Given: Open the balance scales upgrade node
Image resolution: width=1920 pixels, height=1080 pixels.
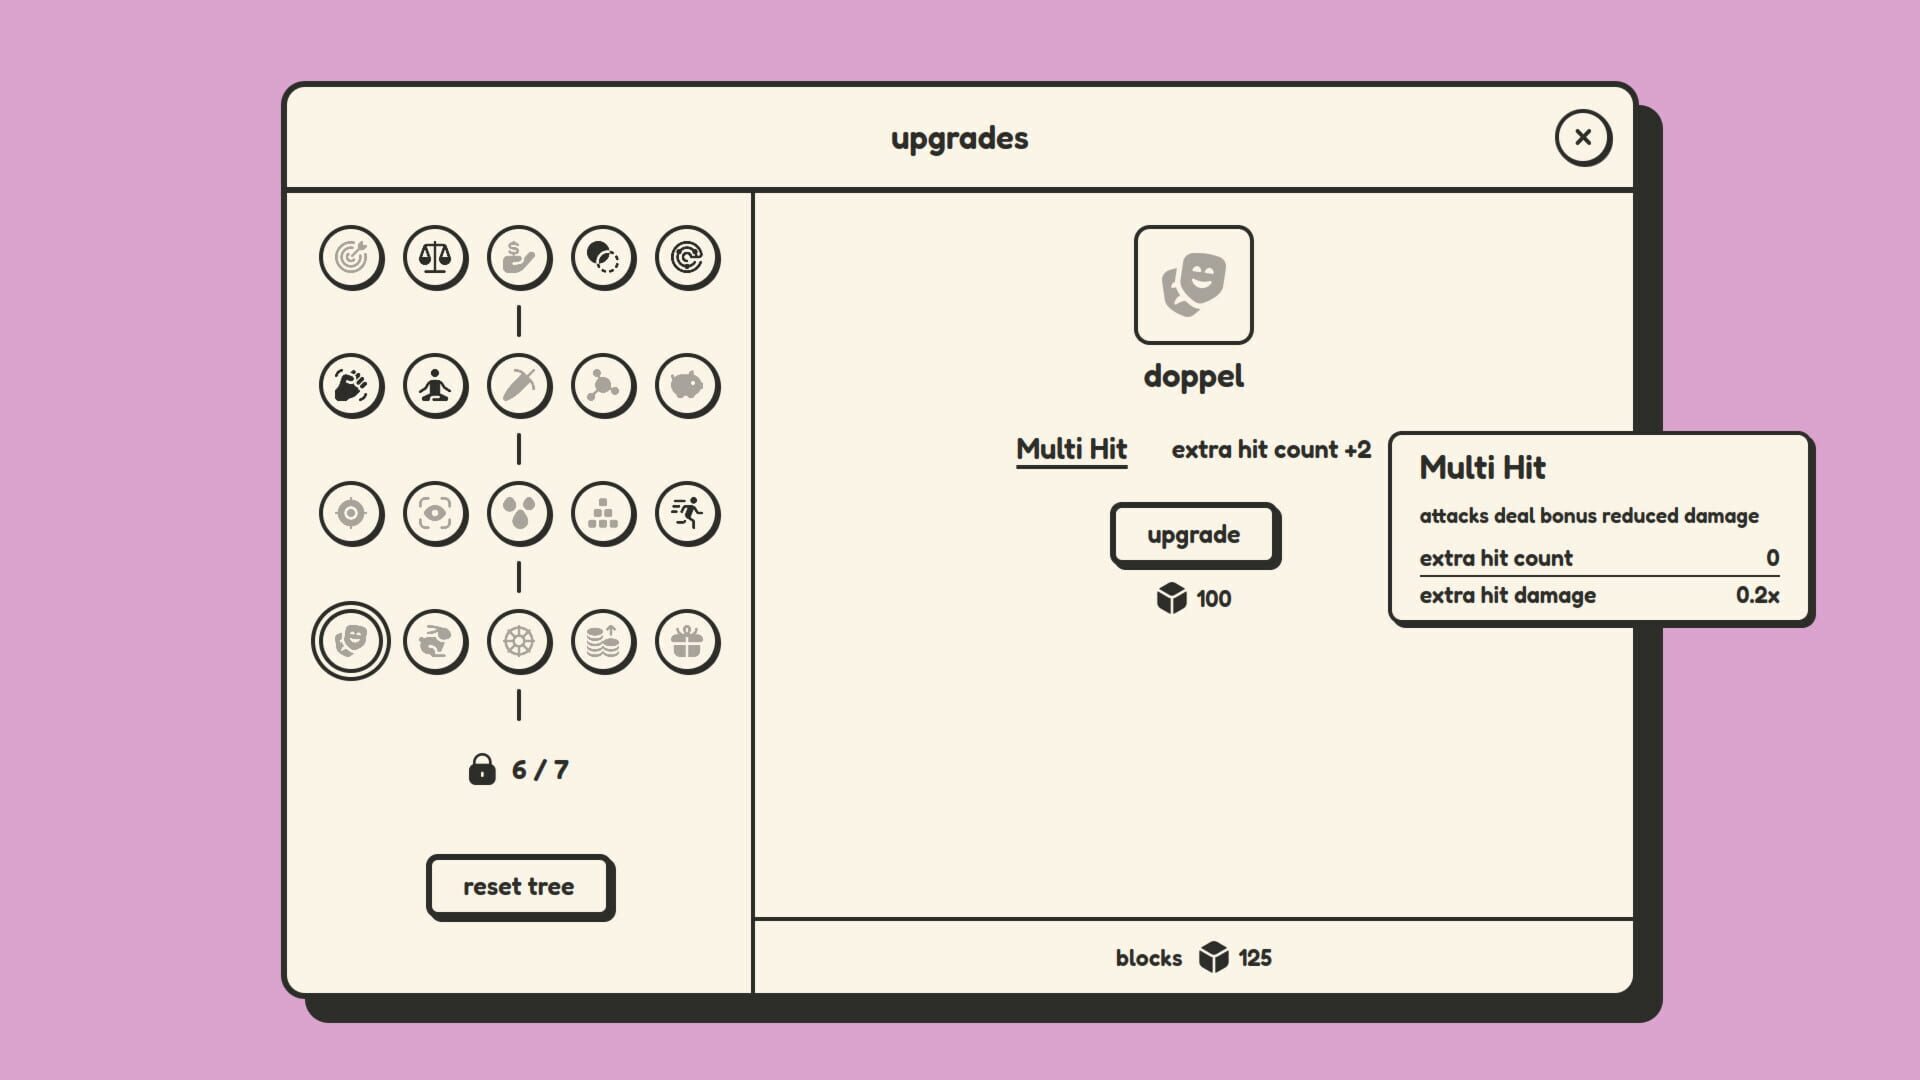Looking at the screenshot, I should 435,257.
